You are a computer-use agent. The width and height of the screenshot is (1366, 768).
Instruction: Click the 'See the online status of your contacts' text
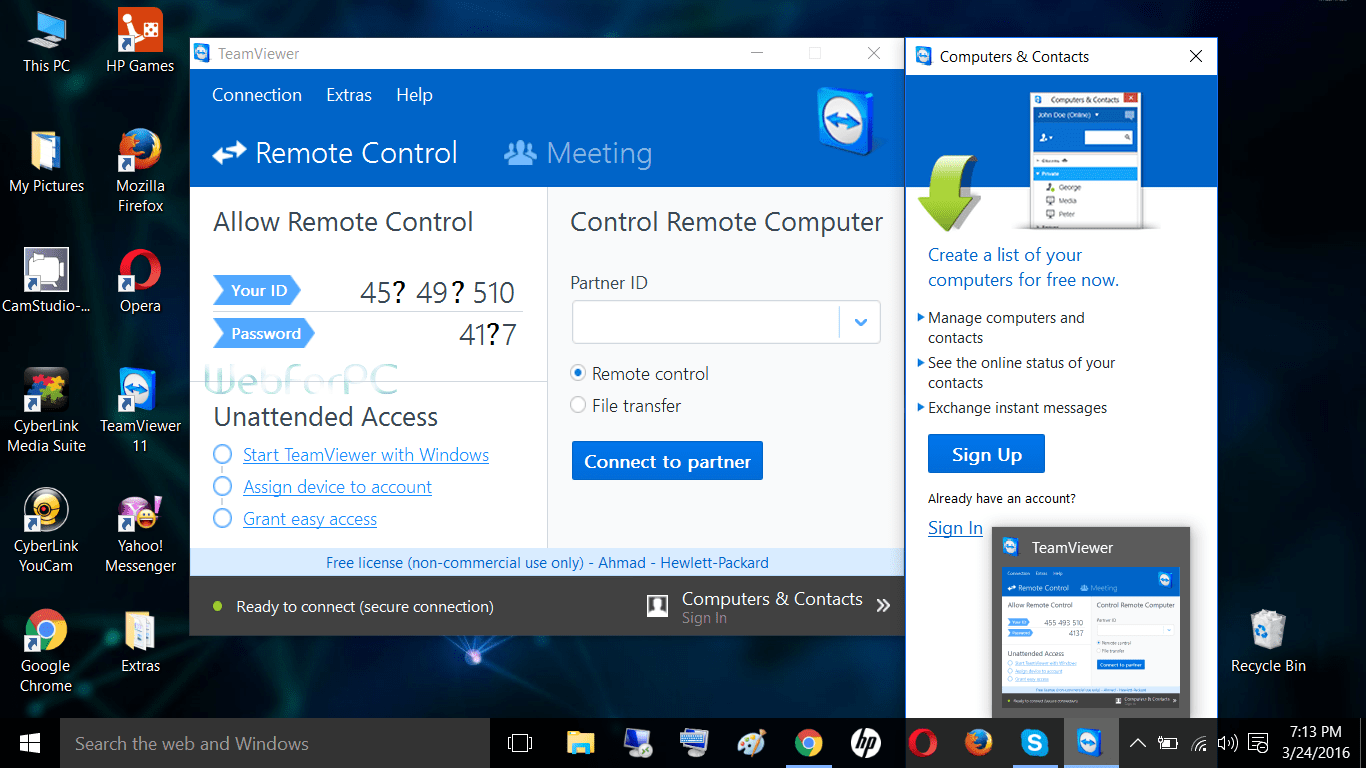coord(1021,373)
